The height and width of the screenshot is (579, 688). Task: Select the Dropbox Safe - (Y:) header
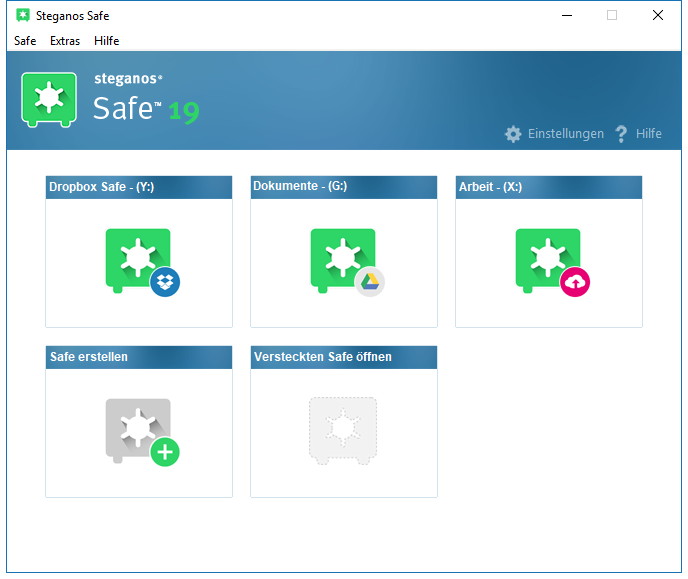click(x=139, y=187)
